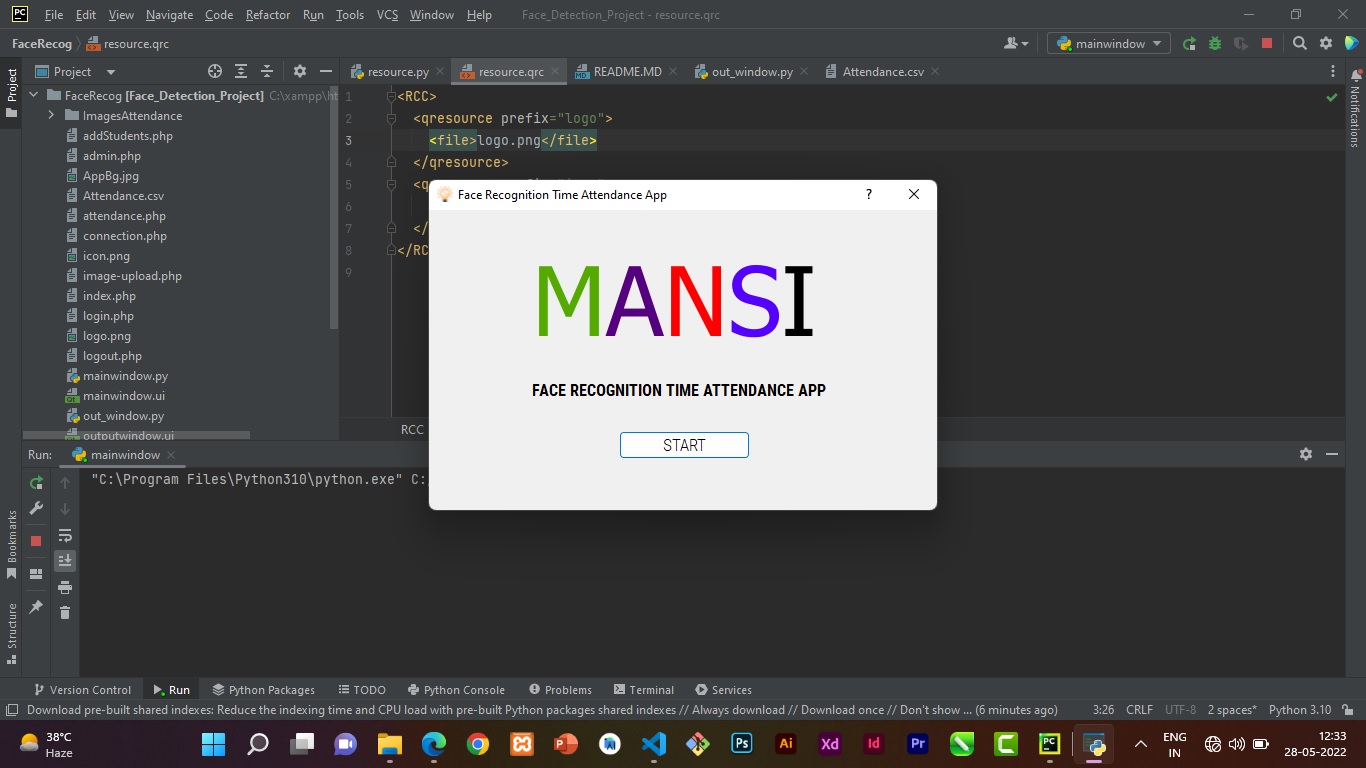The width and height of the screenshot is (1366, 768).
Task: Stop the process using the top toolbar stop icon
Action: 1267,44
